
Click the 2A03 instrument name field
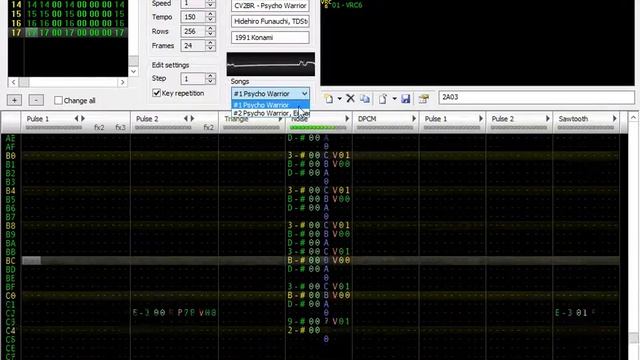pos(536,97)
